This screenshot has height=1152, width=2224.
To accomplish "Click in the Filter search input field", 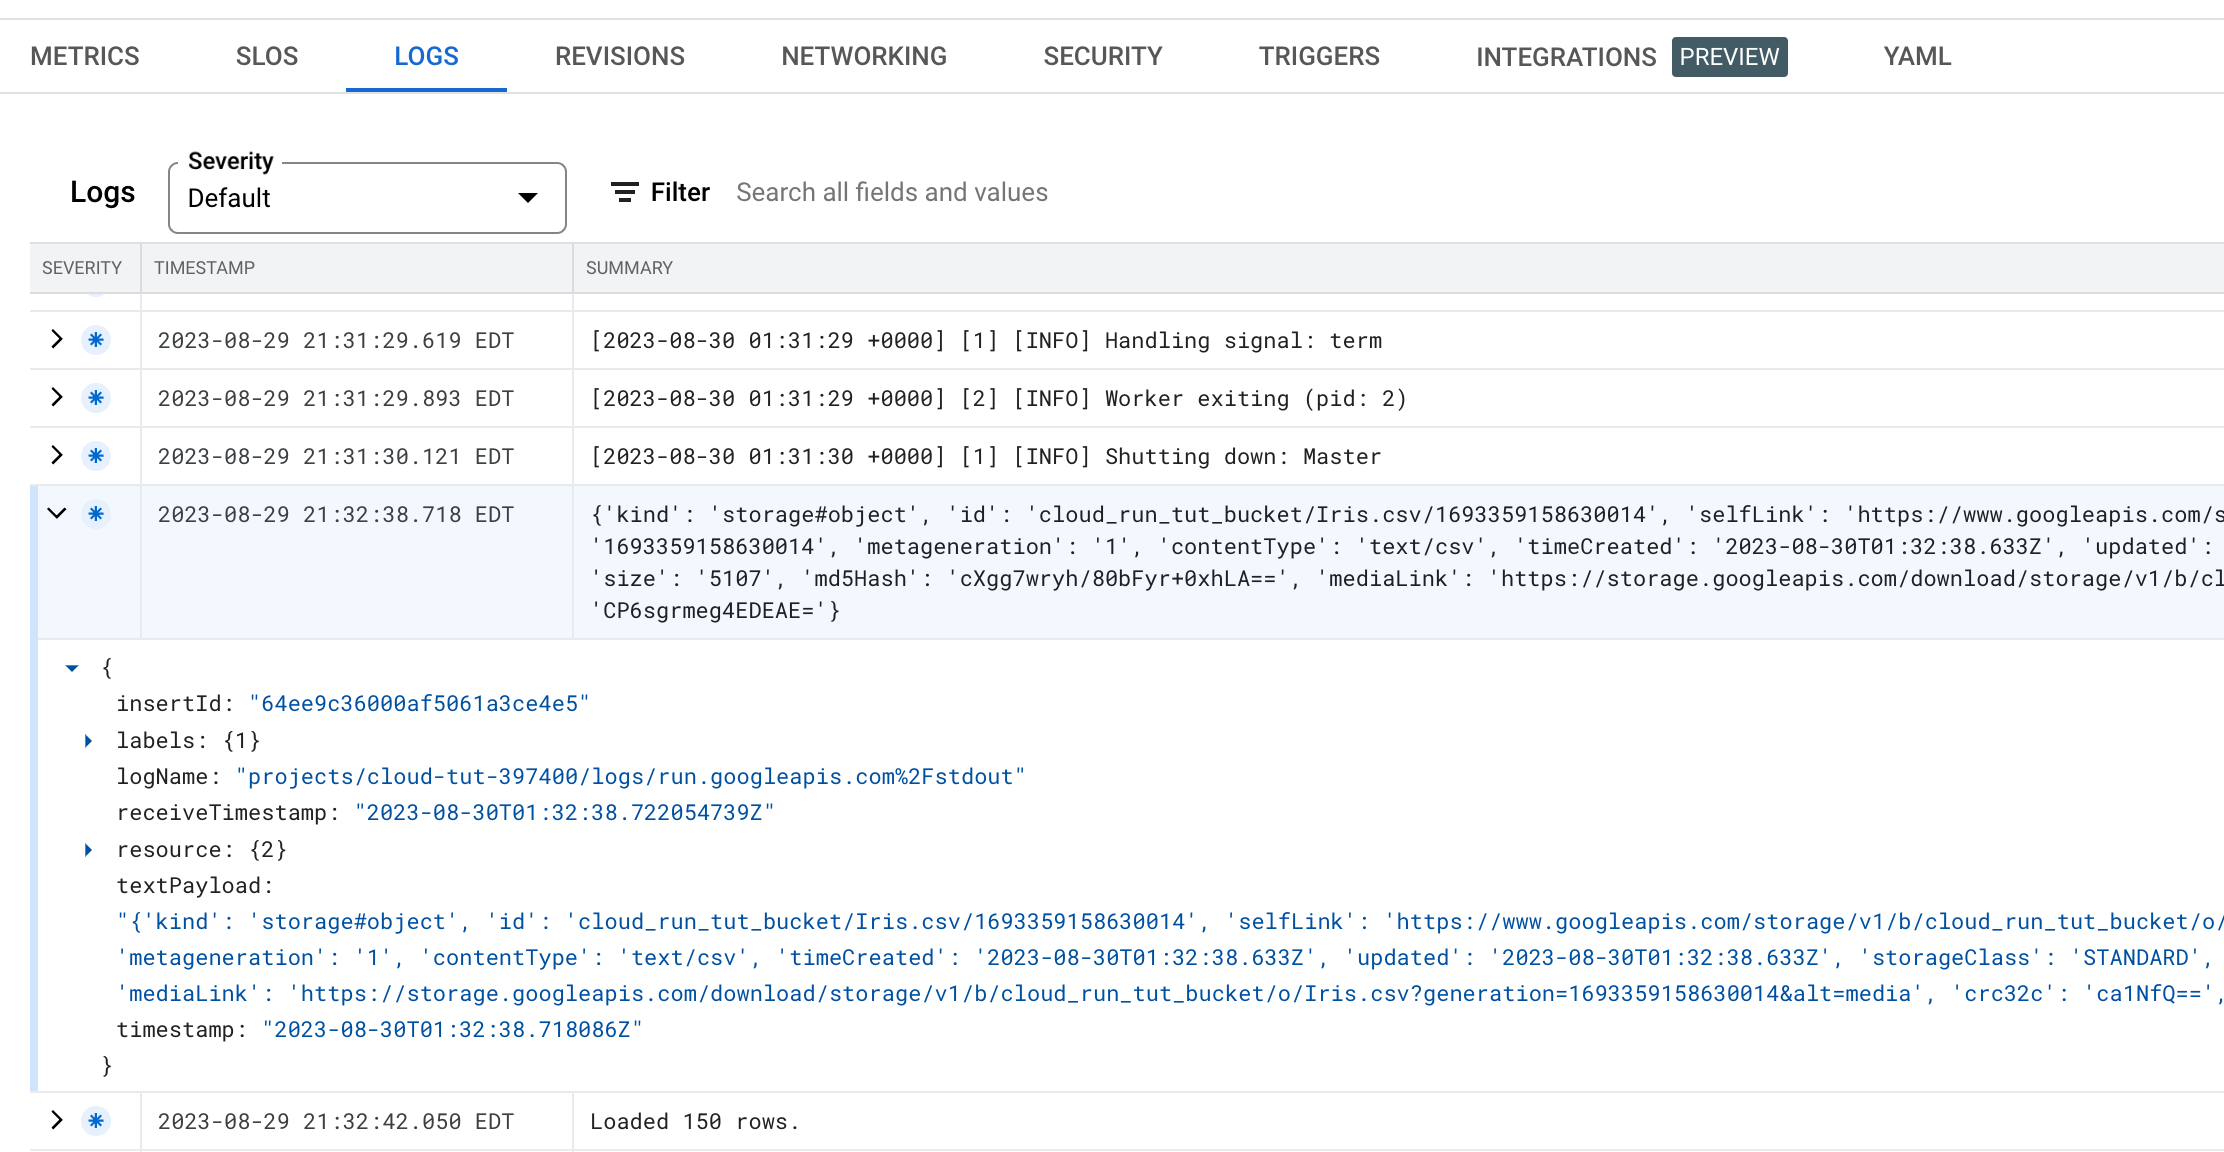I will tap(893, 192).
